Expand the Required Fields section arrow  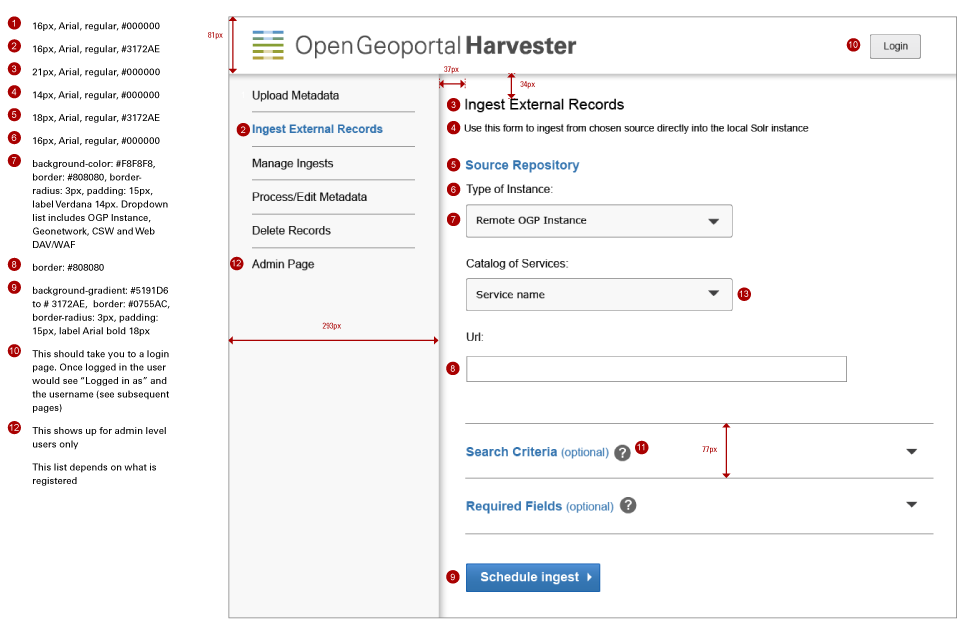[x=912, y=505]
